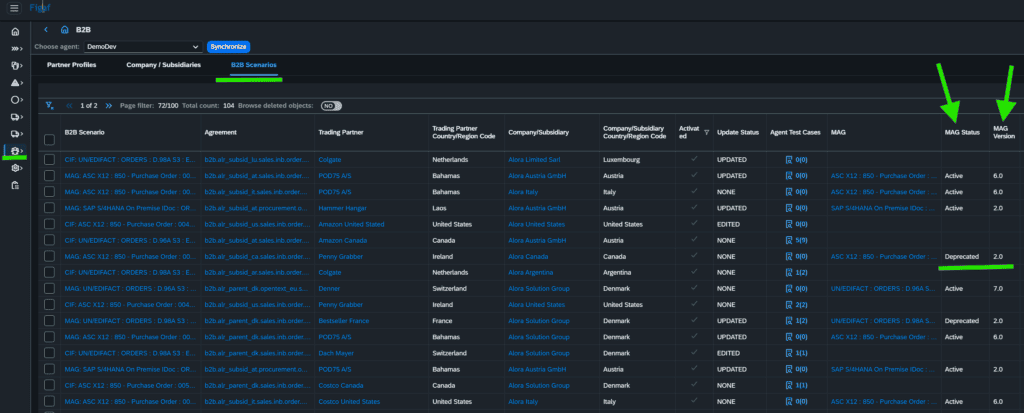1024x413 pixels.
Task: Open Alora Argentina company link
Action: click(530, 272)
